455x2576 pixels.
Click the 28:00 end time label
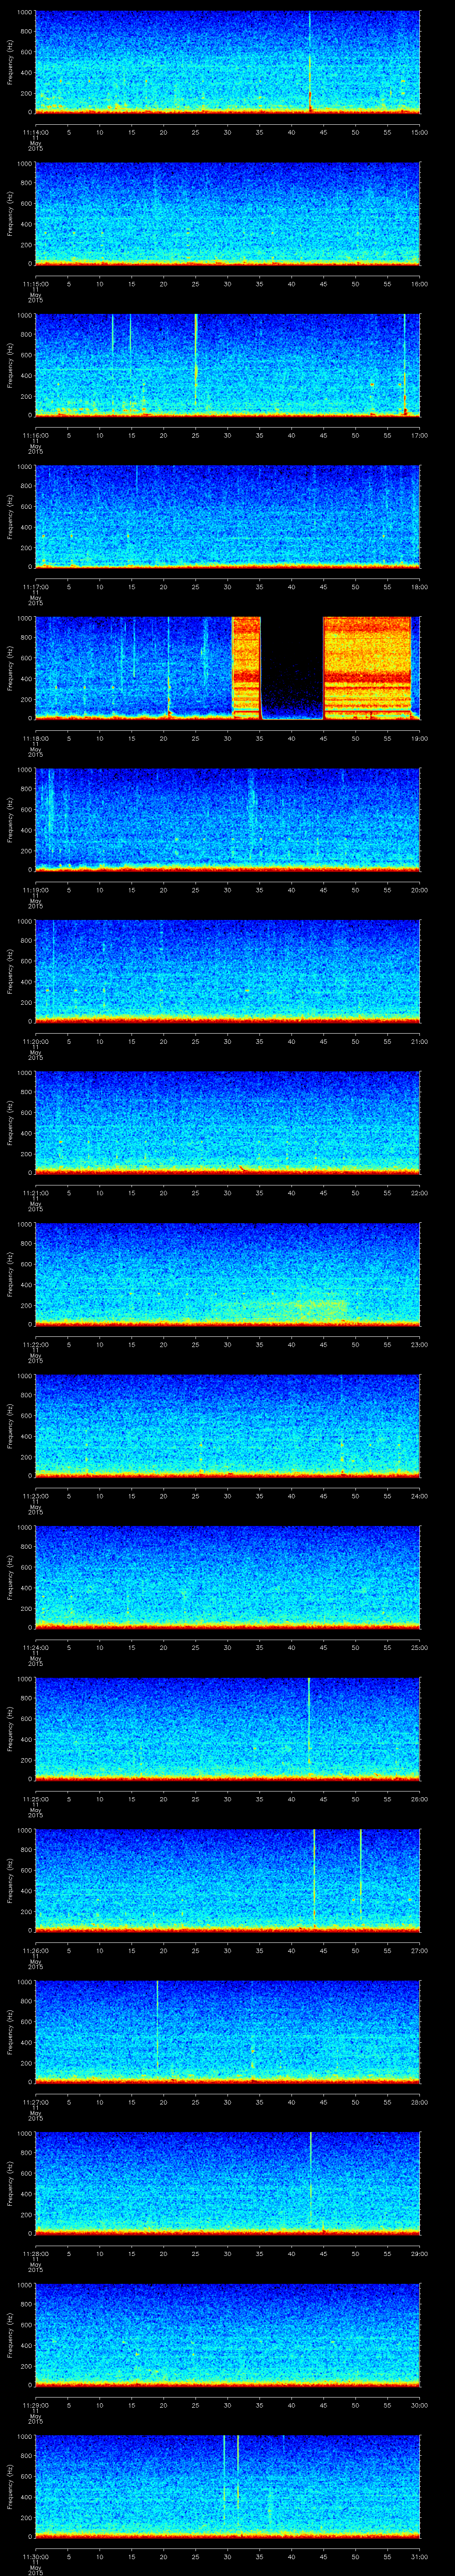point(419,2102)
